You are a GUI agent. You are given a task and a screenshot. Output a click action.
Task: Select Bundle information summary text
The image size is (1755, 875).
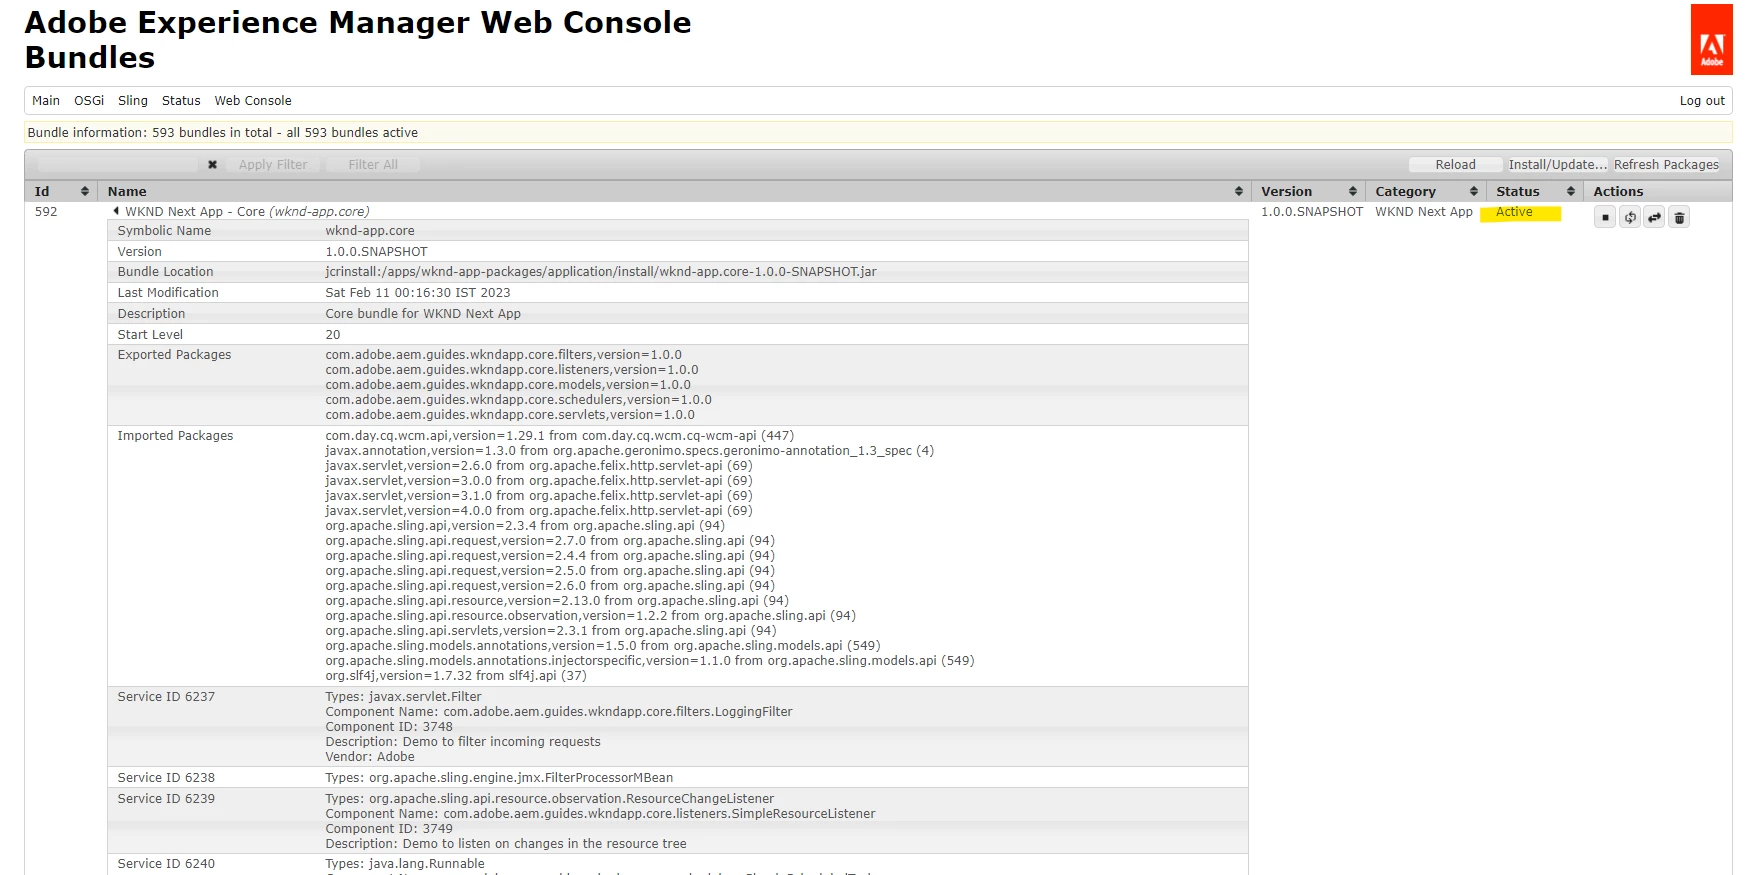(x=223, y=133)
